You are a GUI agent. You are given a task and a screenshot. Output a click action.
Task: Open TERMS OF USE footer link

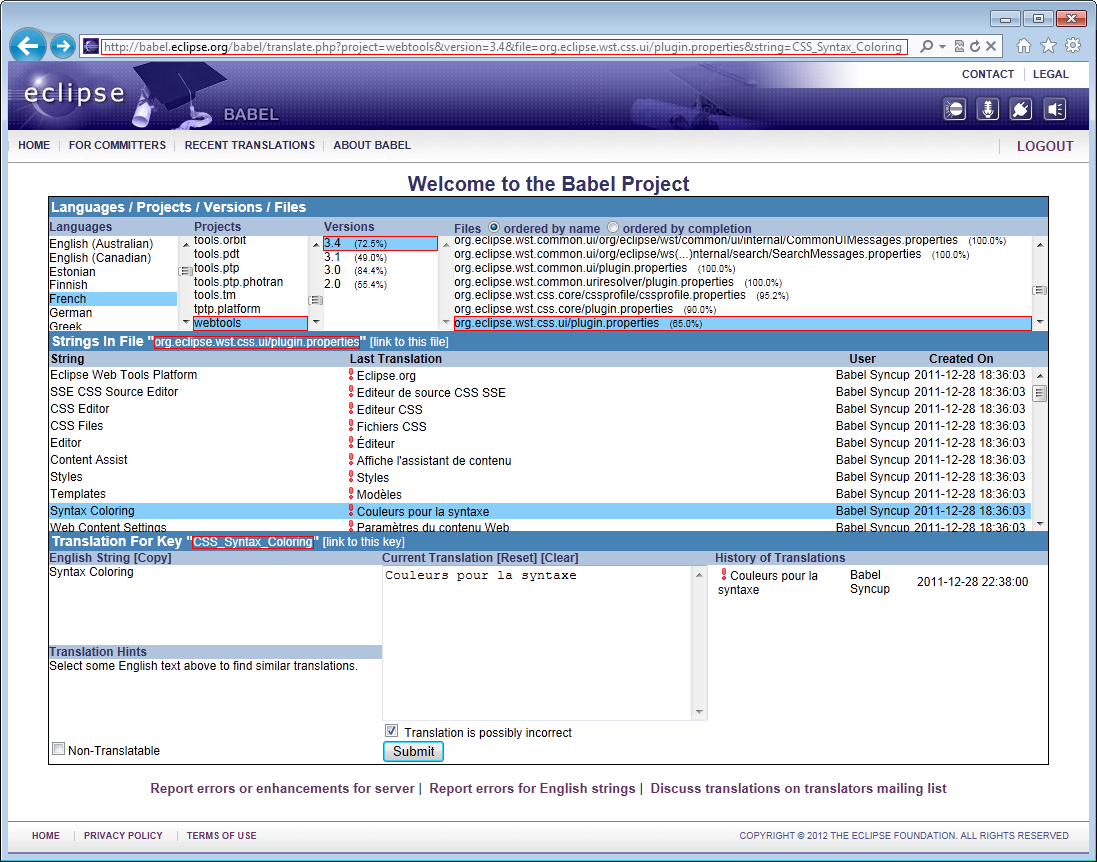tap(221, 835)
